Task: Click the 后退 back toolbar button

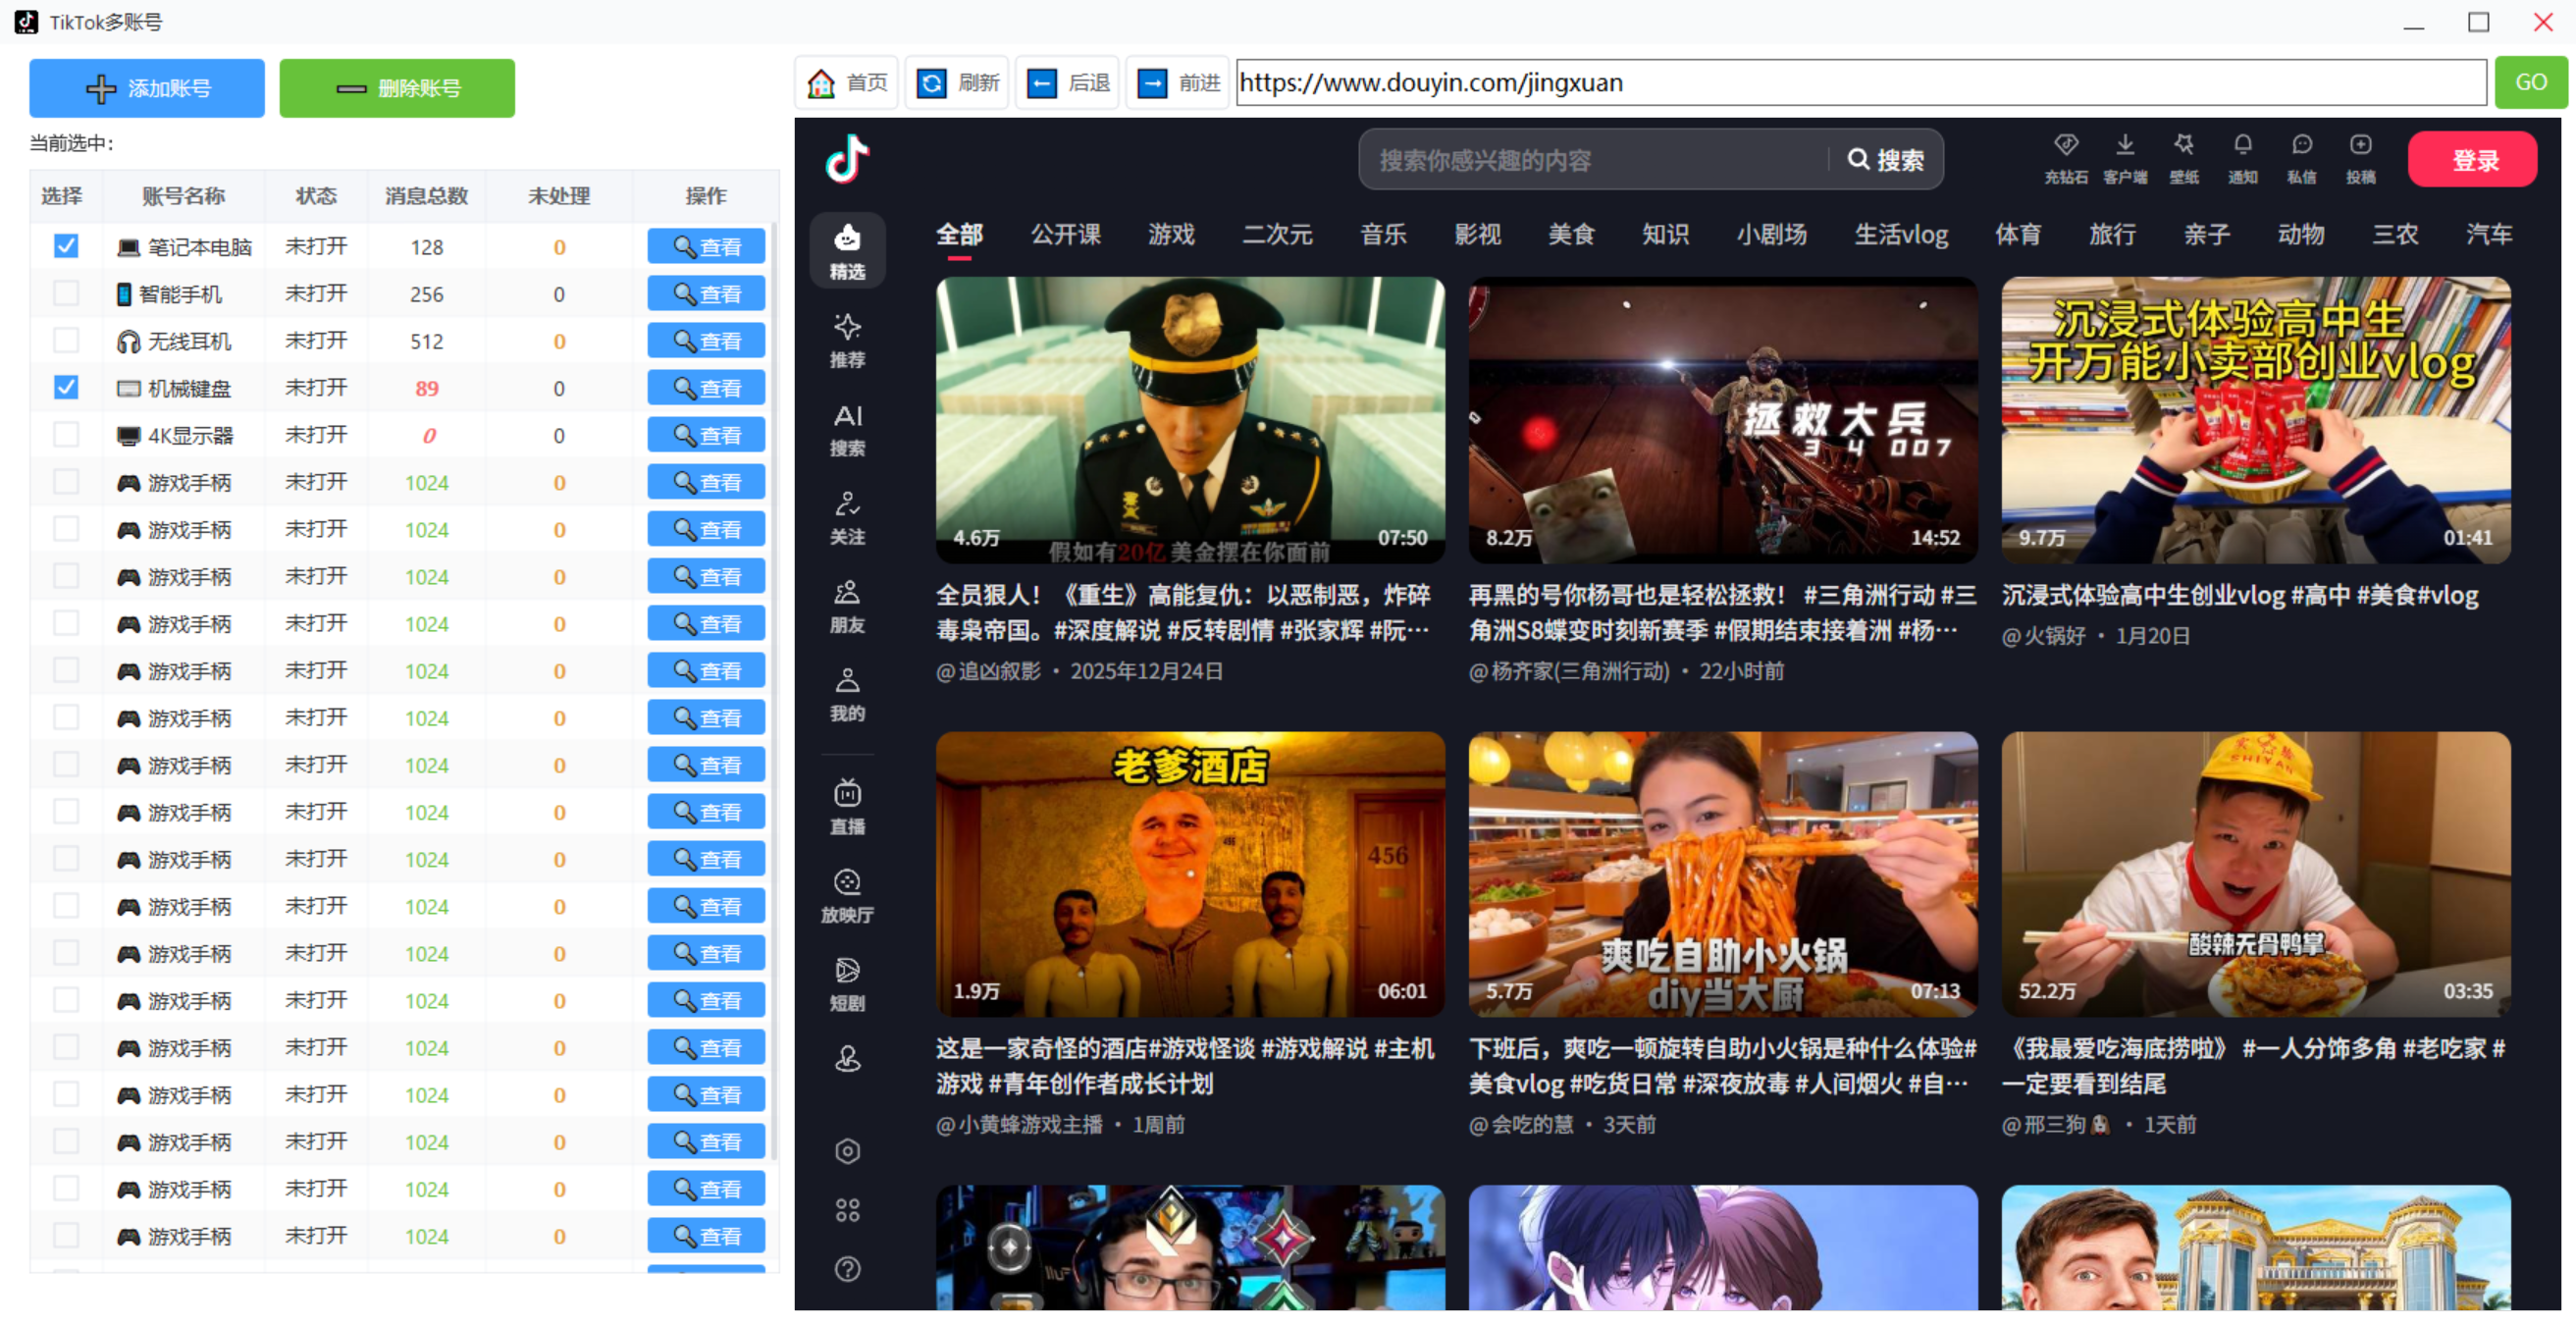Action: pos(1067,82)
